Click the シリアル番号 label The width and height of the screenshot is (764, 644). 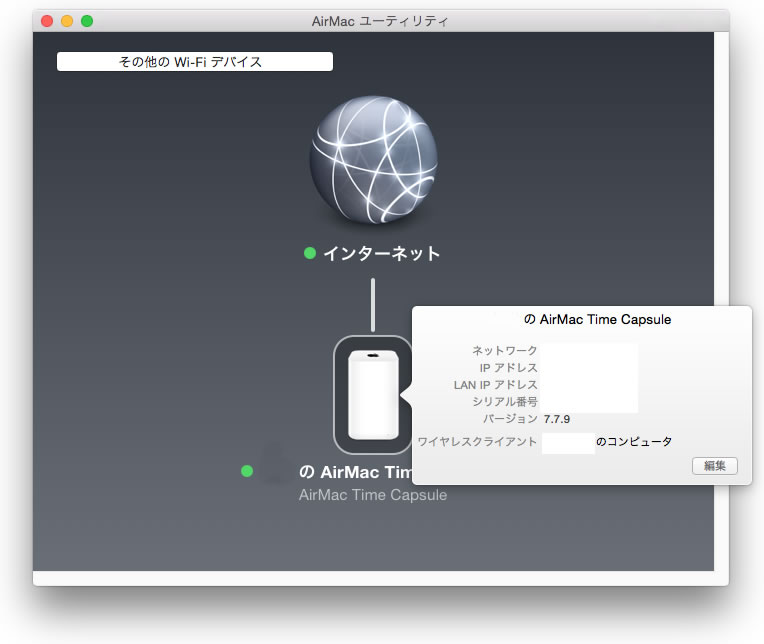tap(505, 401)
